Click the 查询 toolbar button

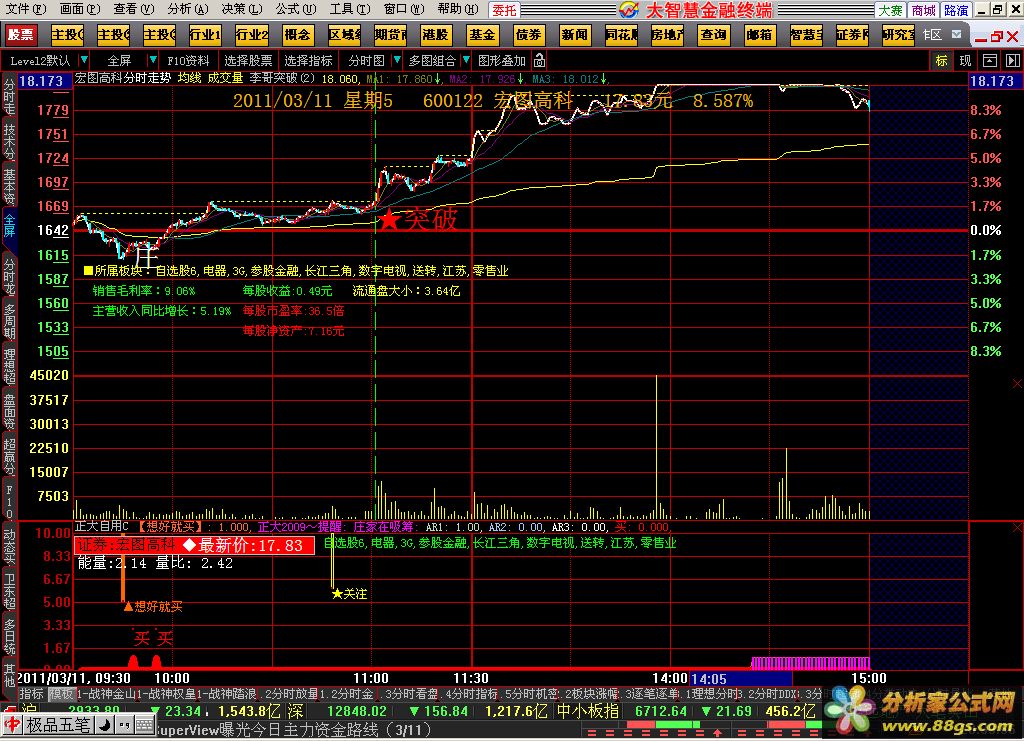(713, 35)
